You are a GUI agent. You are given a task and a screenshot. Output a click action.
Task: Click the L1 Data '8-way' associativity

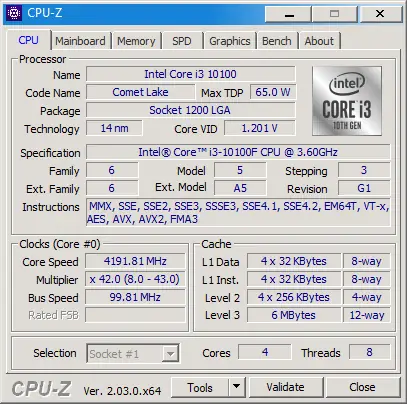coord(366,261)
